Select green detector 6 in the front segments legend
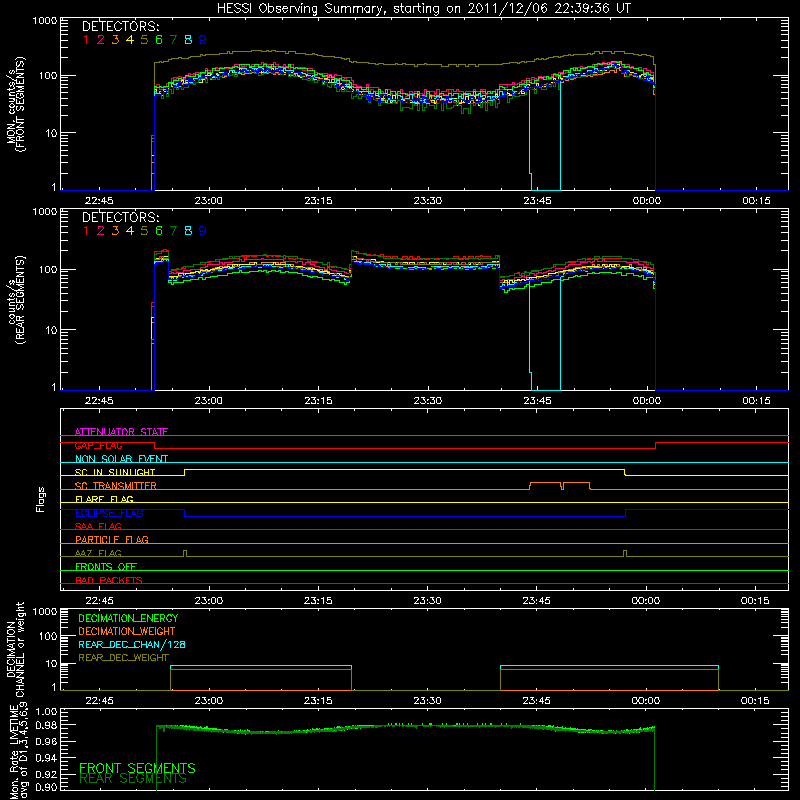Viewport: 800px width, 800px height. pos(159,40)
